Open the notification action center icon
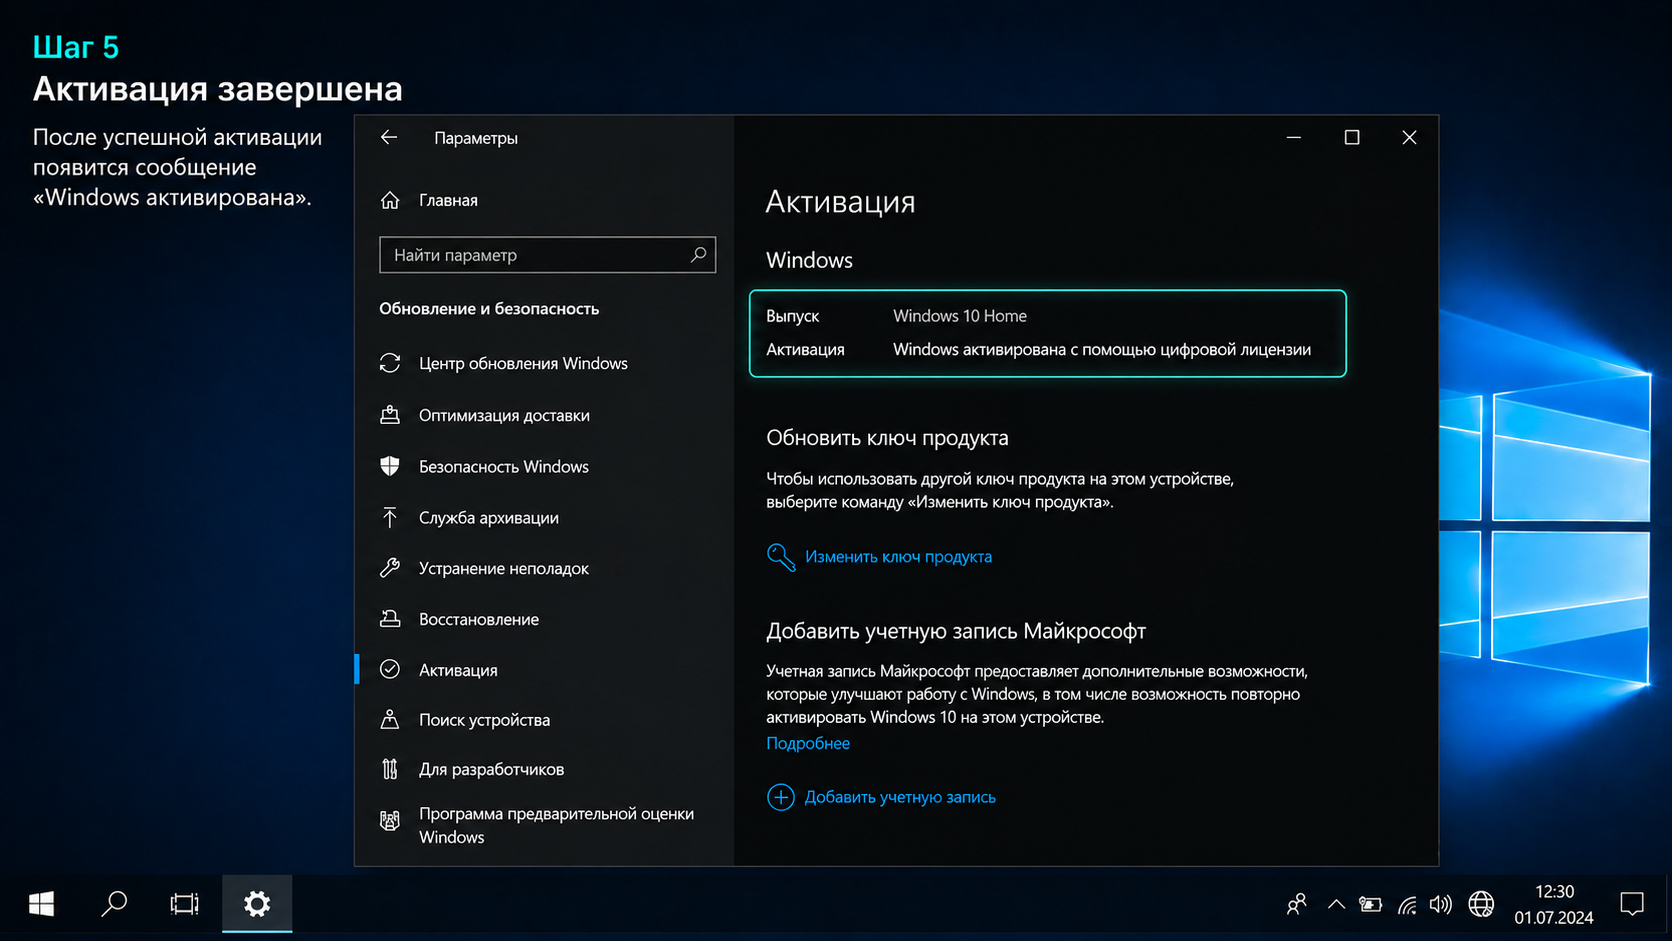Image resolution: width=1672 pixels, height=941 pixels. pos(1632,904)
